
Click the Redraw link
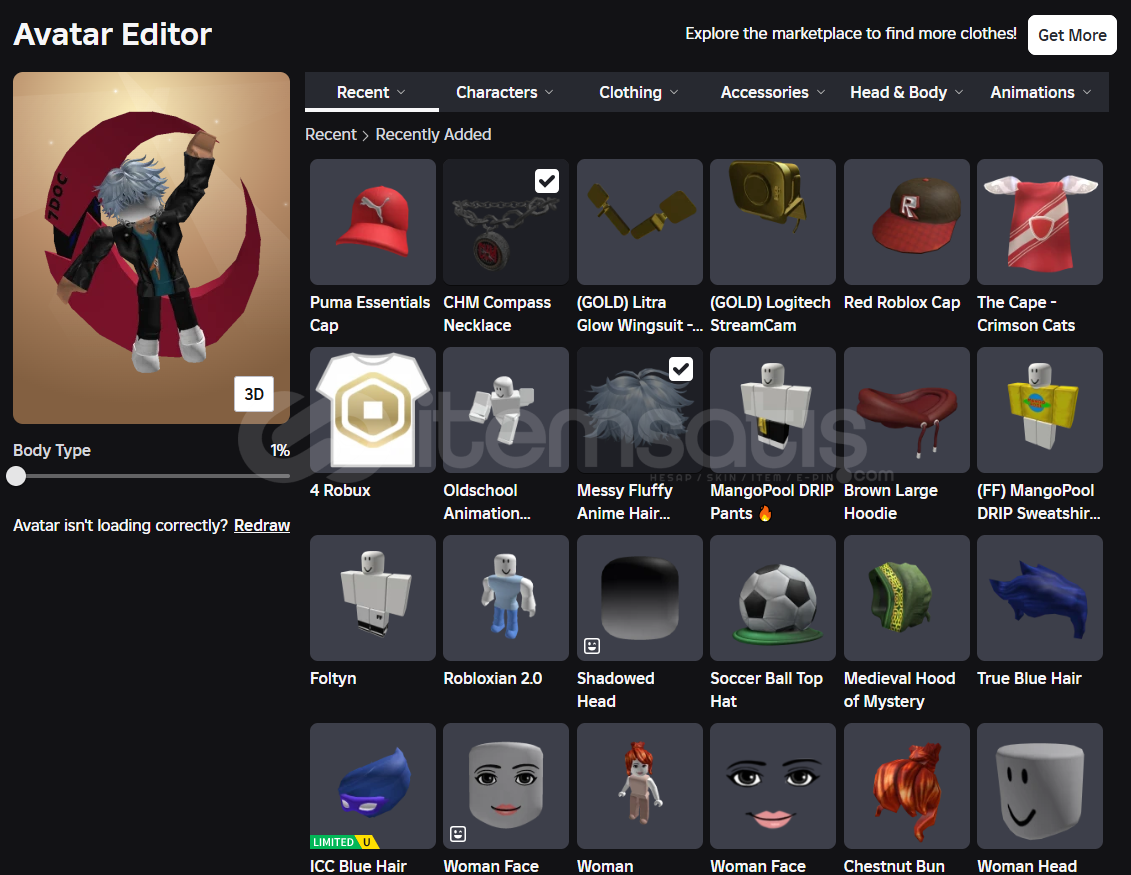[x=262, y=525]
